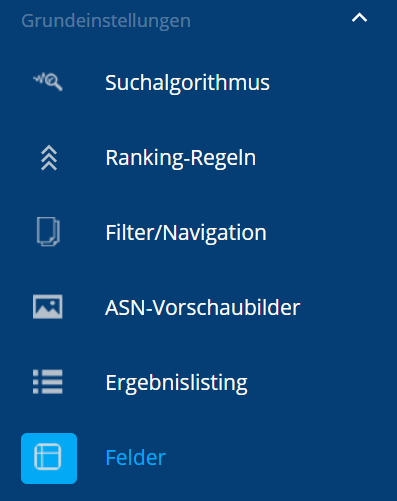Viewport: 397px width, 501px height.
Task: Click the Grundeinstellungen section heading
Action: point(106,21)
